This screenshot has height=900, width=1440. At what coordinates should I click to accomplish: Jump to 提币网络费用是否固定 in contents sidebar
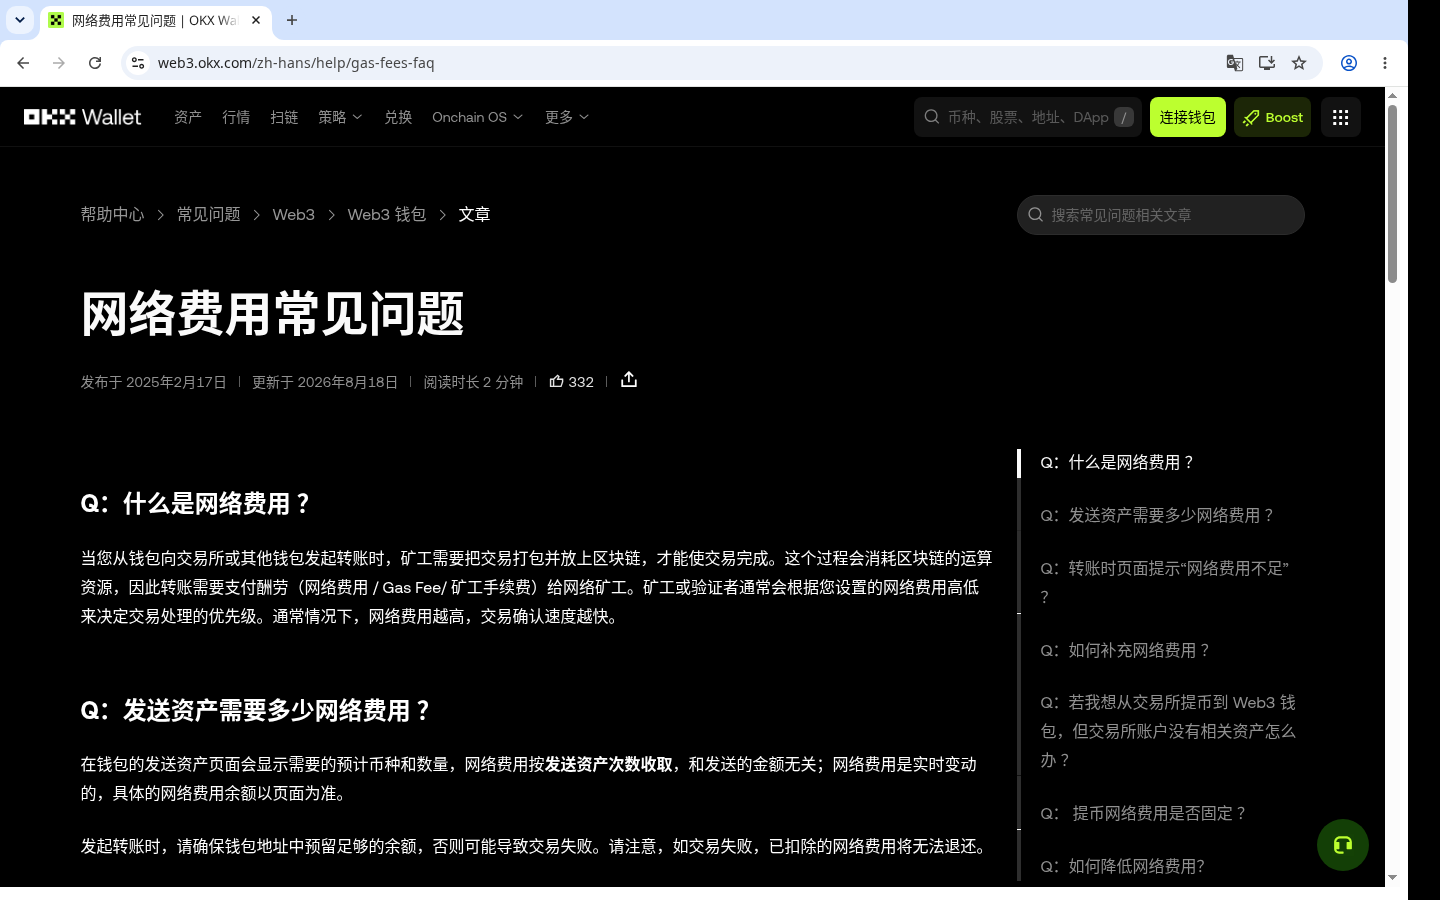[1144, 814]
